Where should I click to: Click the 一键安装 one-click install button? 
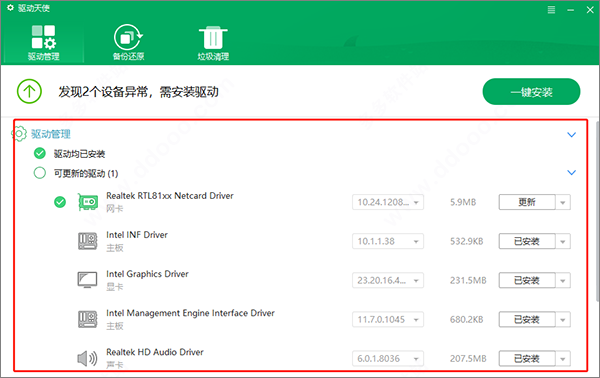[531, 91]
